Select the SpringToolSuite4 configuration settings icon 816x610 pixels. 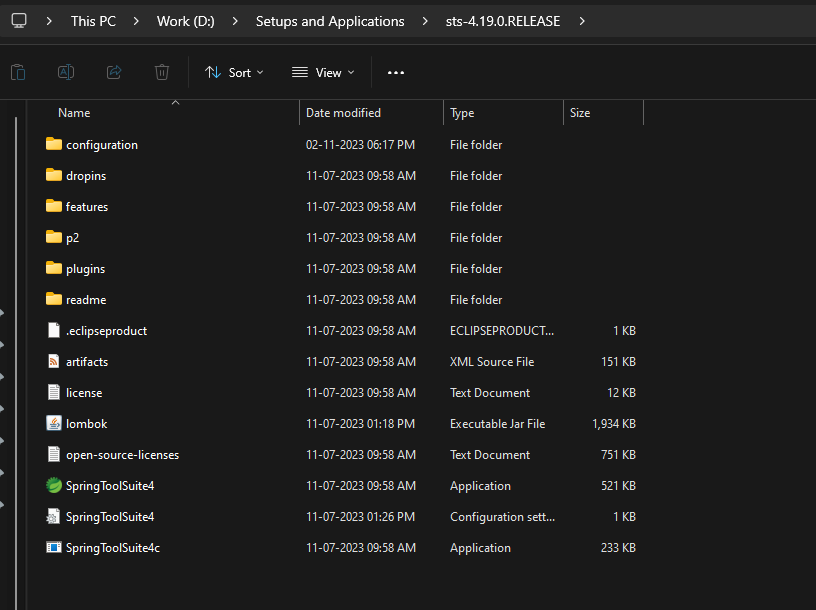click(x=54, y=517)
